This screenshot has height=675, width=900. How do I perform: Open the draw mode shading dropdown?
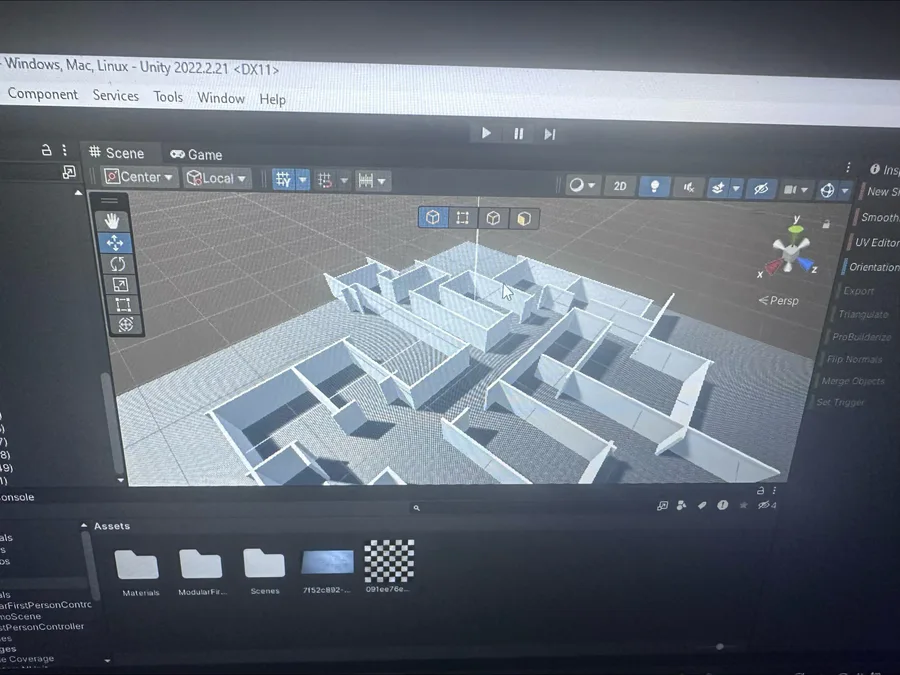coord(583,185)
